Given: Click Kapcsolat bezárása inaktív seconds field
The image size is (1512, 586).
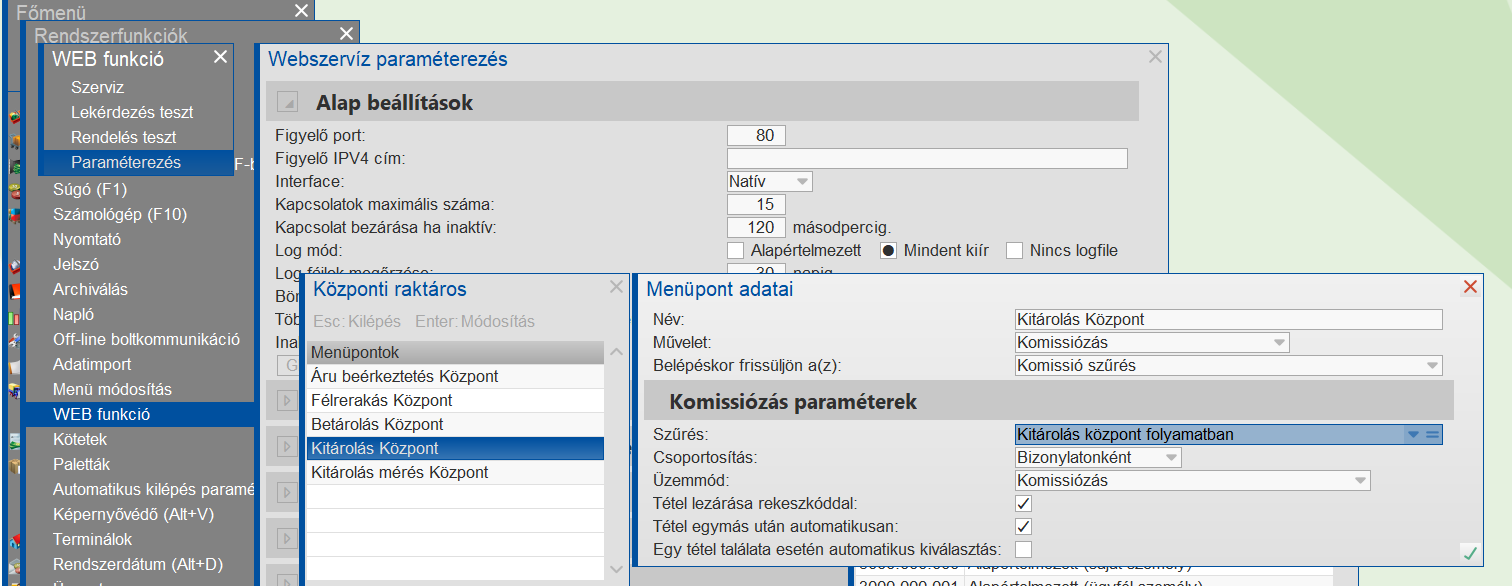Looking at the screenshot, I should pyautogui.click(x=757, y=227).
